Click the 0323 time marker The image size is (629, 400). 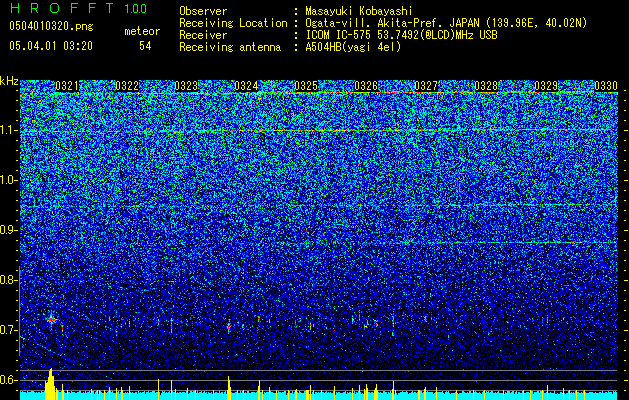[186, 86]
